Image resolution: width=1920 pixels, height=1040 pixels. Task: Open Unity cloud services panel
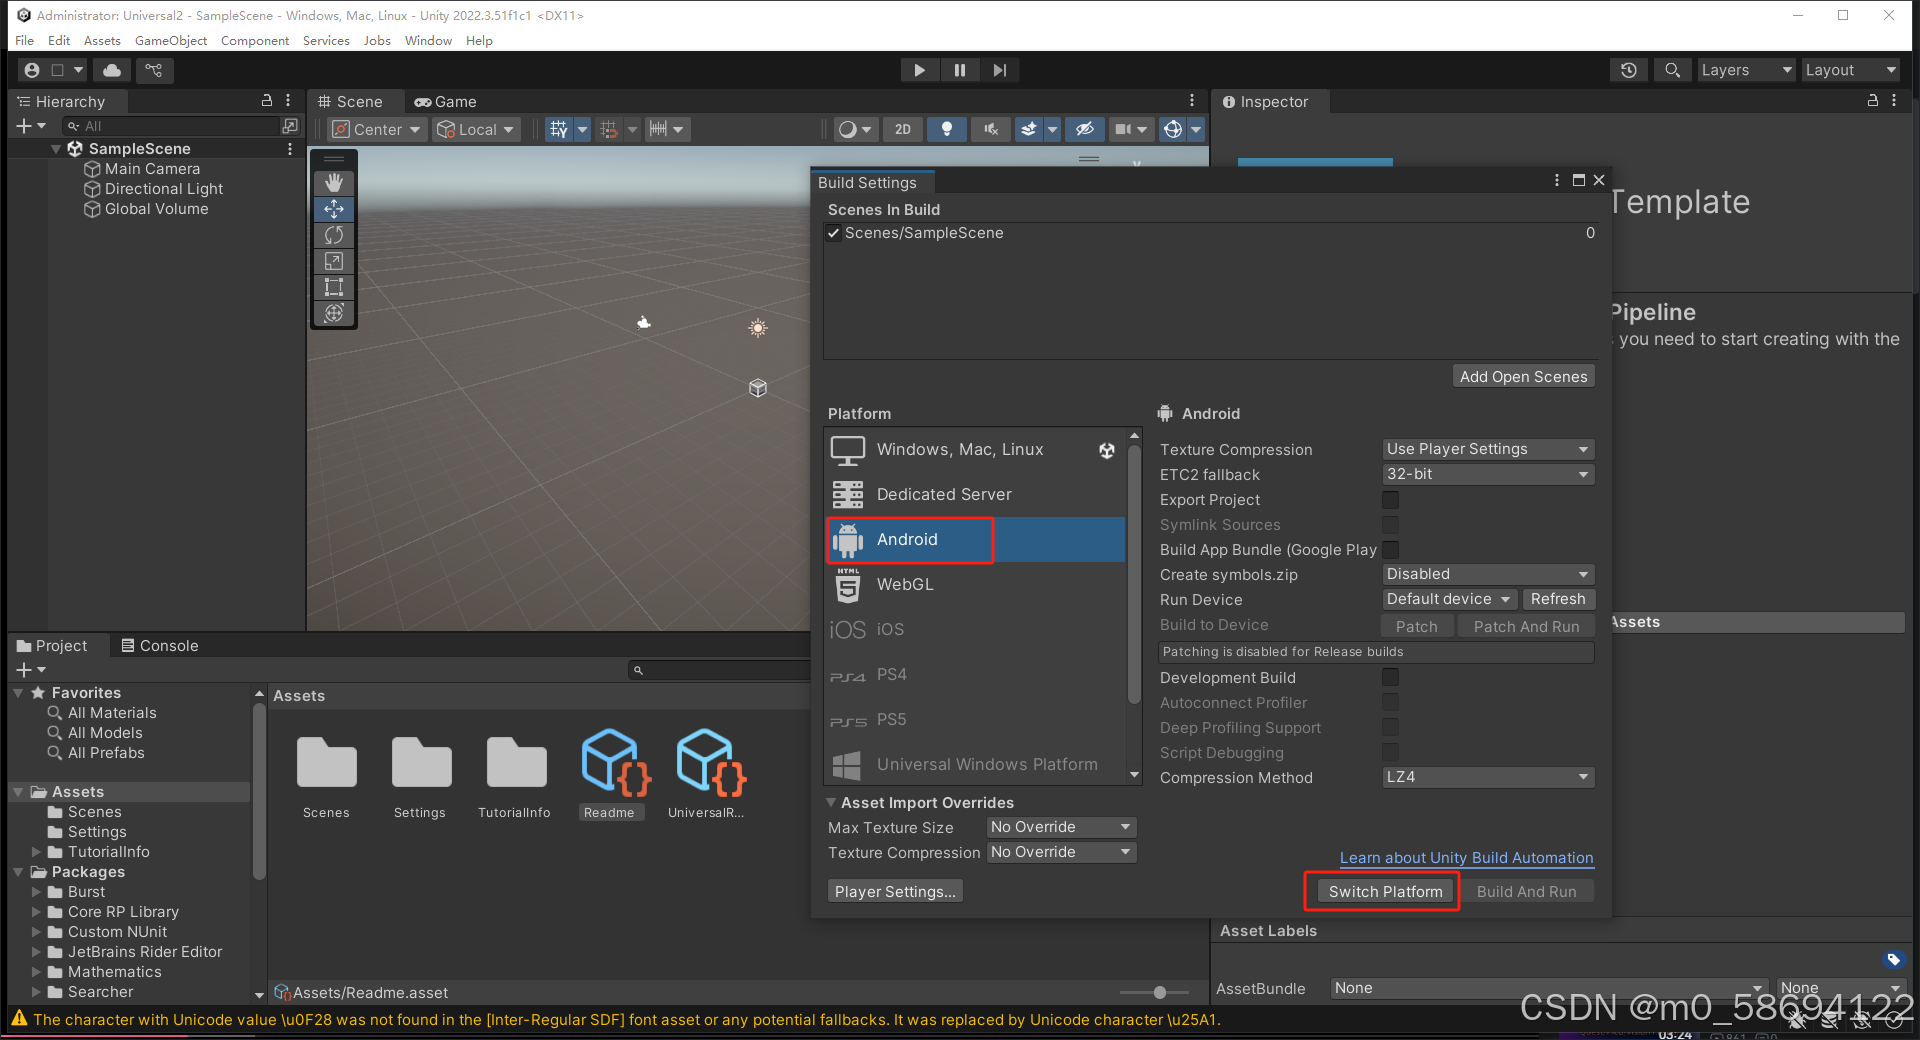111,70
